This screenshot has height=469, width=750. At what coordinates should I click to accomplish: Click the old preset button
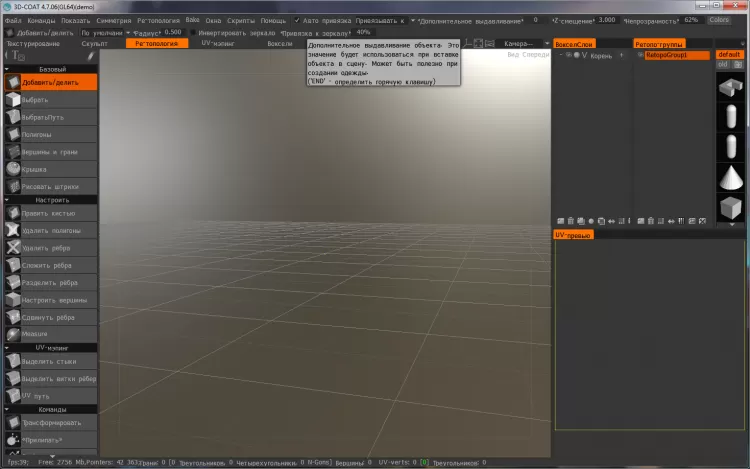coord(722,65)
